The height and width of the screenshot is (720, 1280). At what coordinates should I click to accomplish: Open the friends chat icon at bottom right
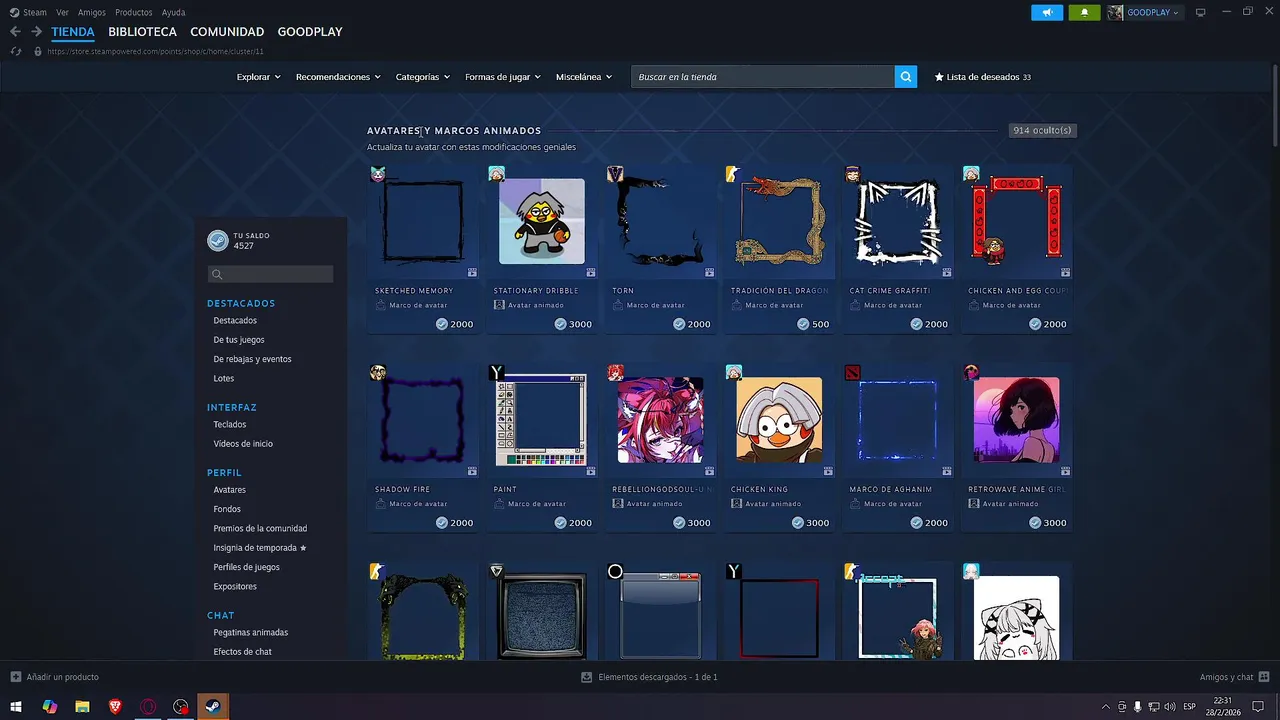pyautogui.click(x=1263, y=677)
